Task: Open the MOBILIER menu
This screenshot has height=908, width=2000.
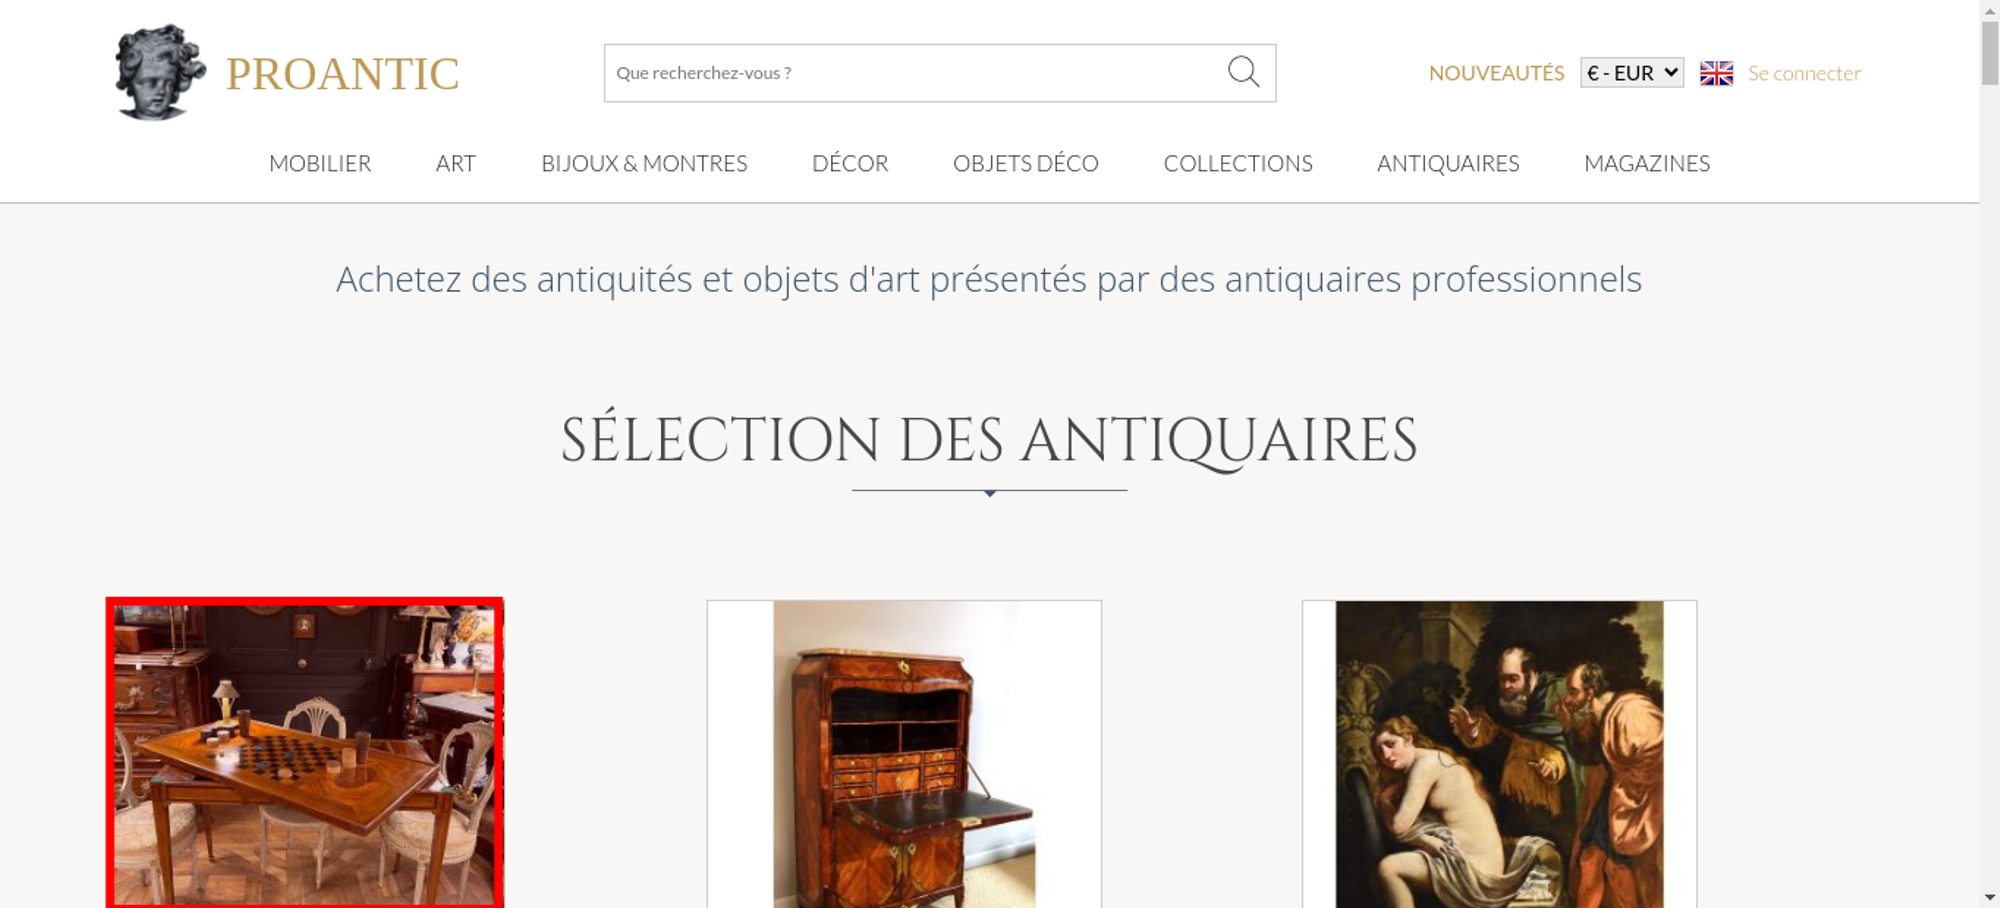Action: (x=320, y=163)
